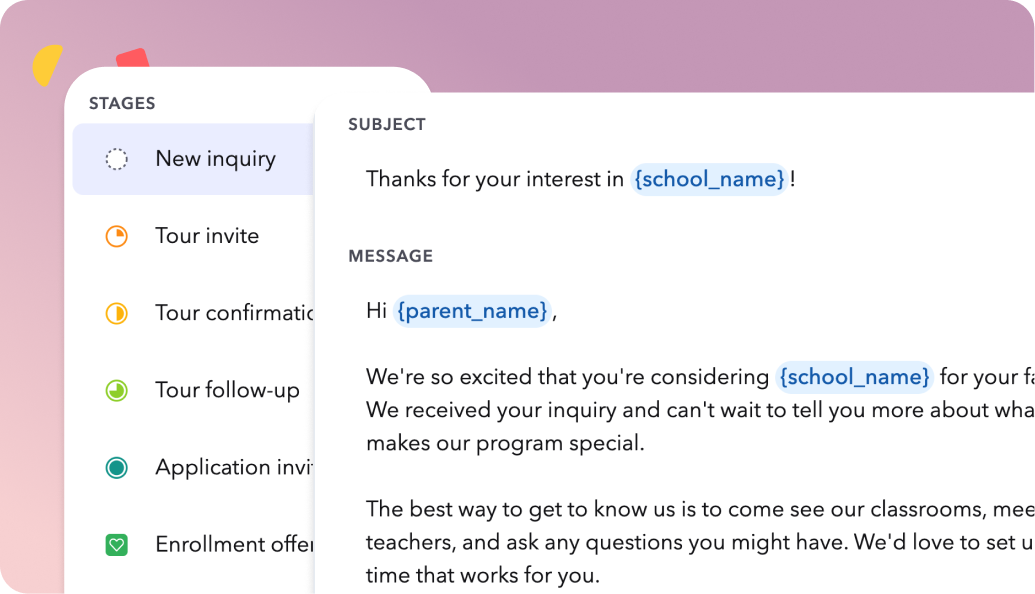1035x594 pixels.
Task: Click the orange quarter-filled Tour invite icon
Action: (x=117, y=236)
